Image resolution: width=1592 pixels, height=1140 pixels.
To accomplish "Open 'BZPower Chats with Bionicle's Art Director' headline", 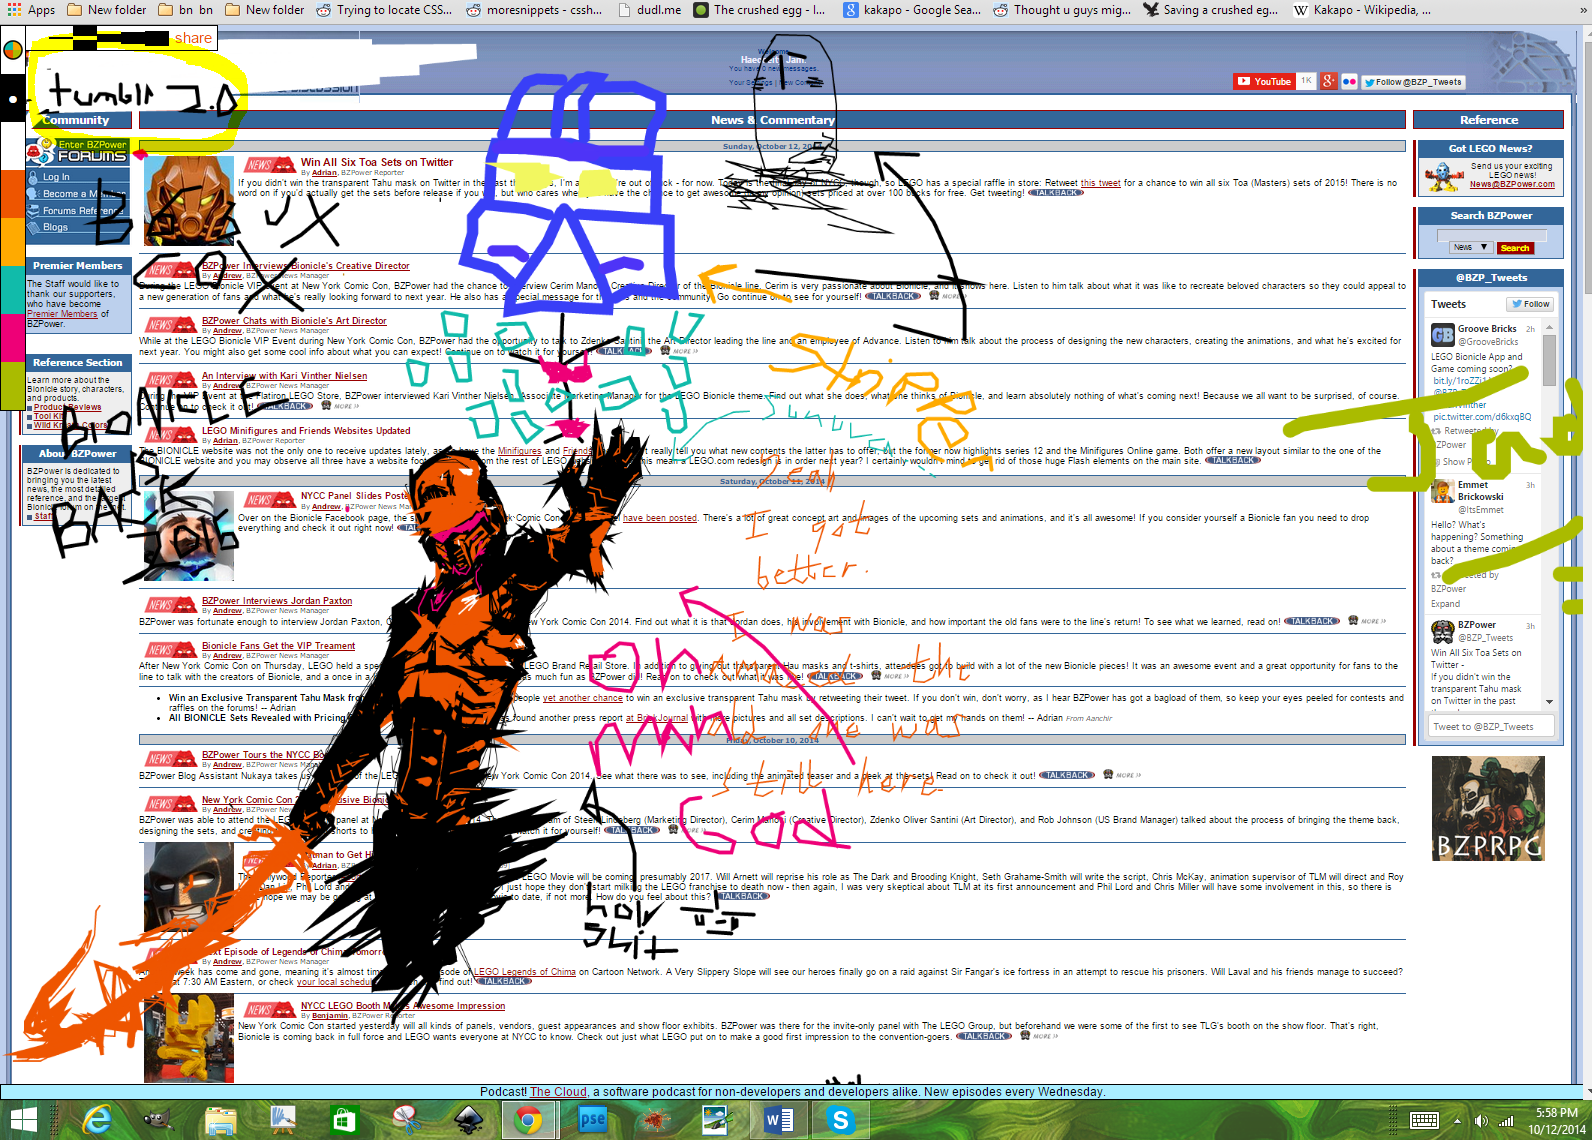I will click(x=294, y=321).
